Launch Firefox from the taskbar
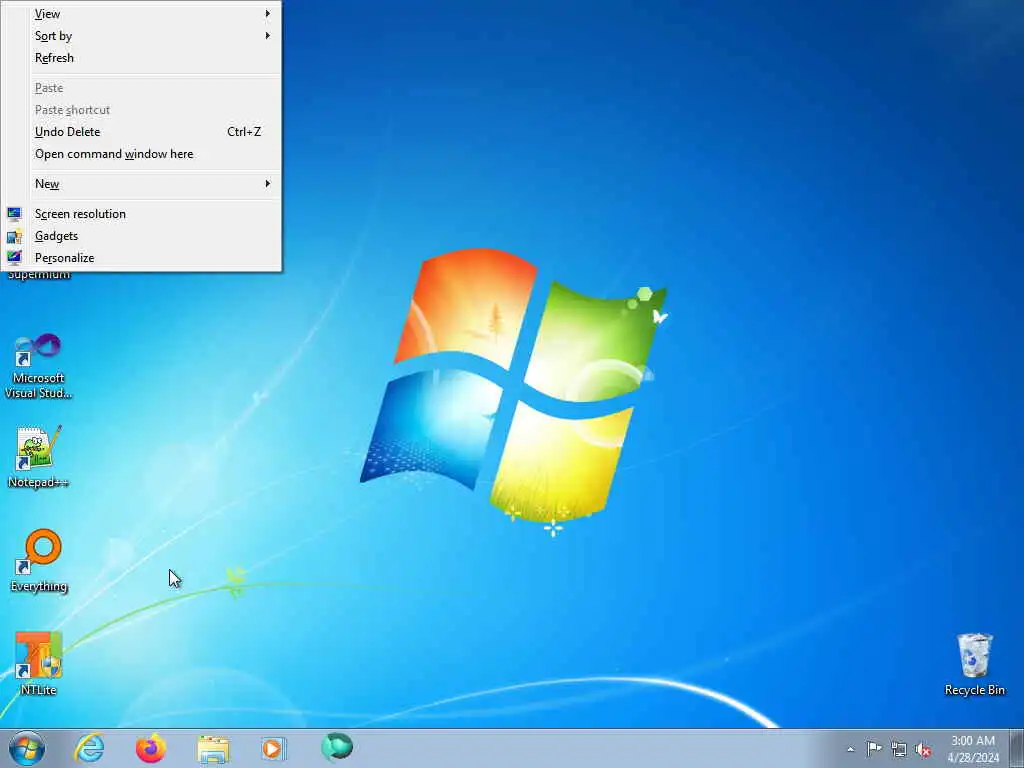This screenshot has height=768, width=1024. pyautogui.click(x=151, y=748)
